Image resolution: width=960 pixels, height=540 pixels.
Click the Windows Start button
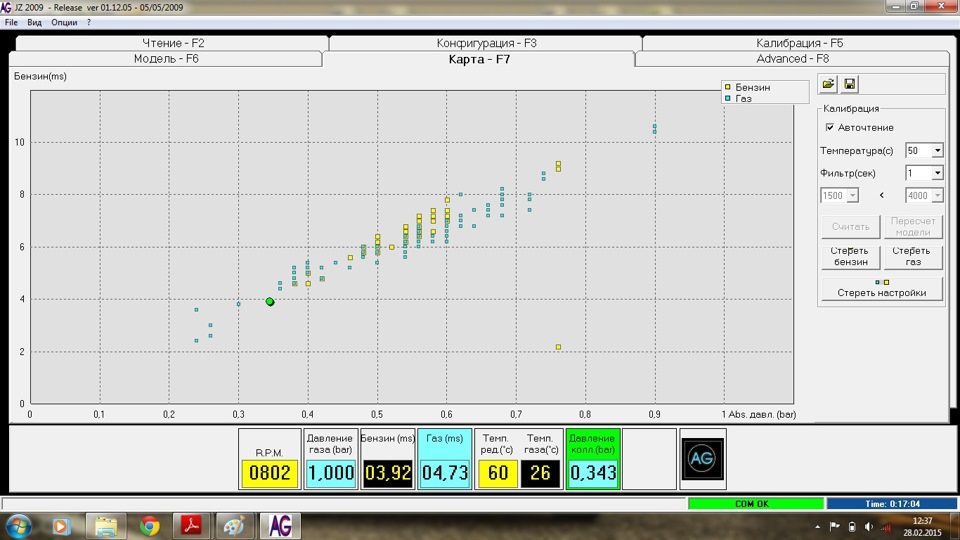point(19,525)
